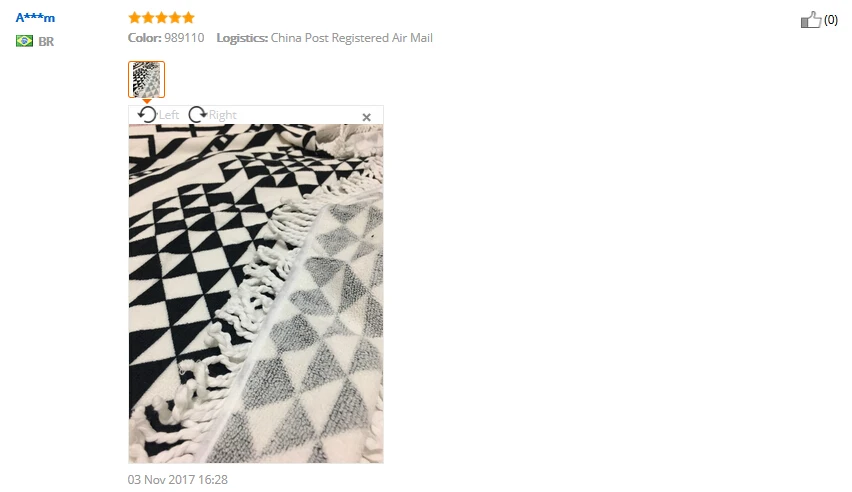
Task: Click the BR country code text
Action: pyautogui.click(x=46, y=41)
